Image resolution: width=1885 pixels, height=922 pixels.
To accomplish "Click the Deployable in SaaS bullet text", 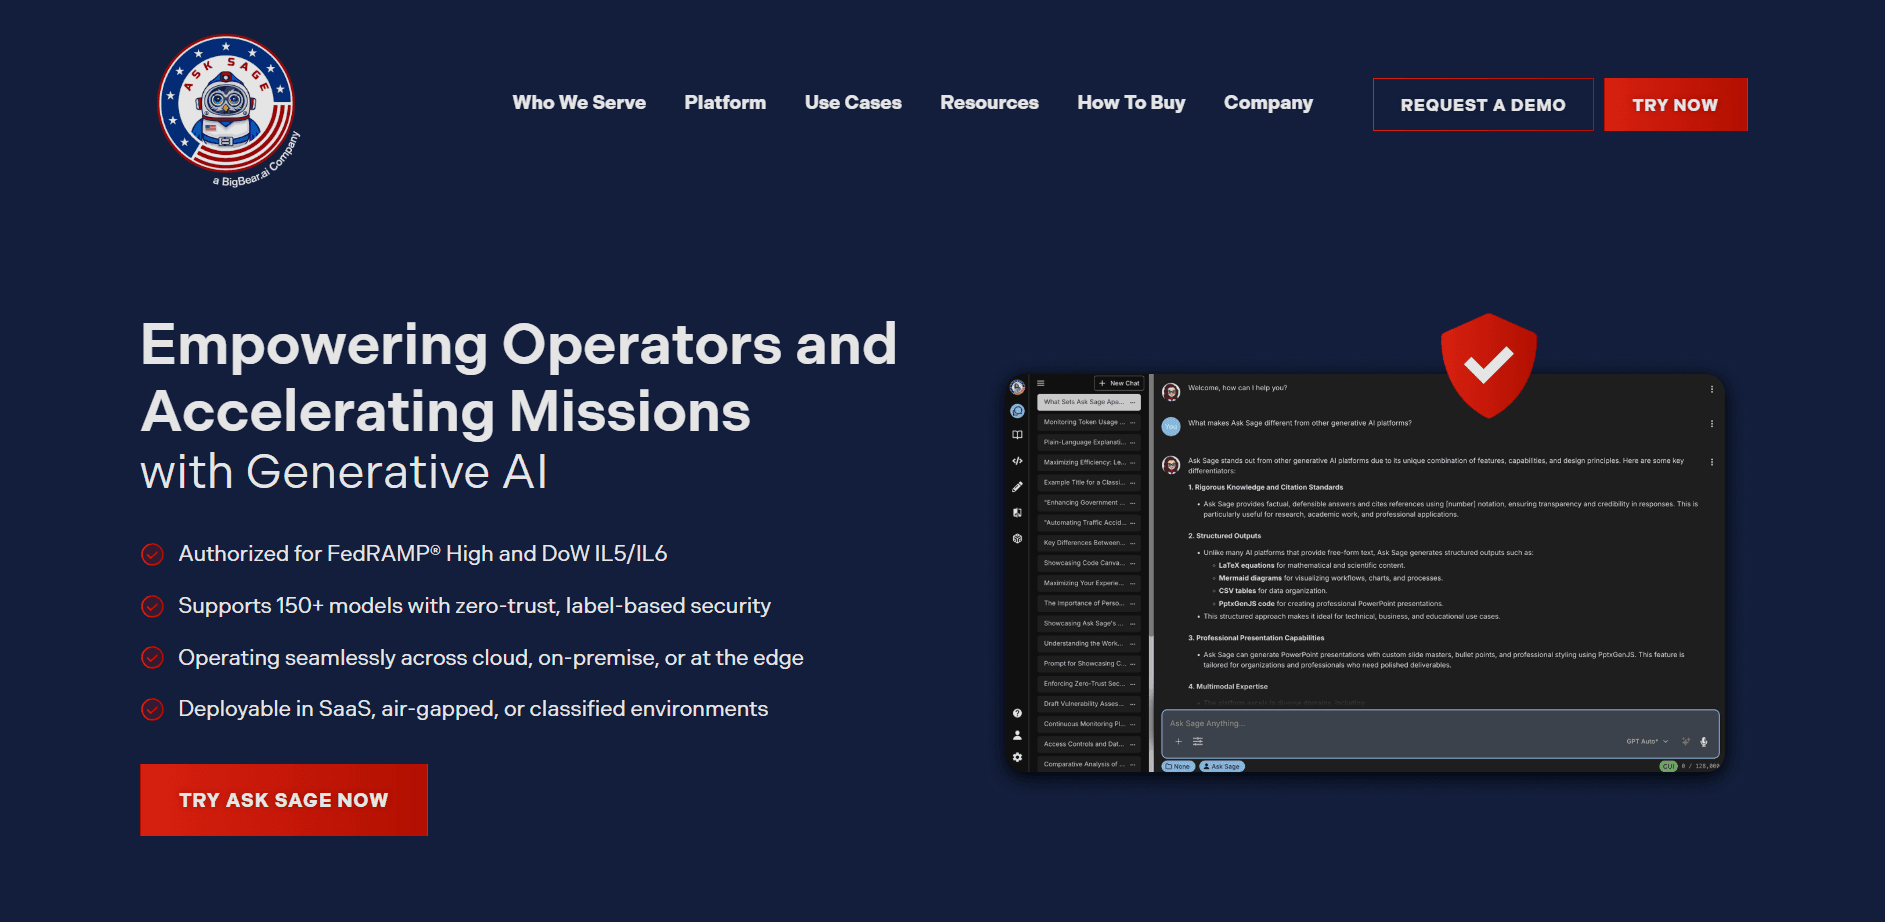I will (x=473, y=709).
